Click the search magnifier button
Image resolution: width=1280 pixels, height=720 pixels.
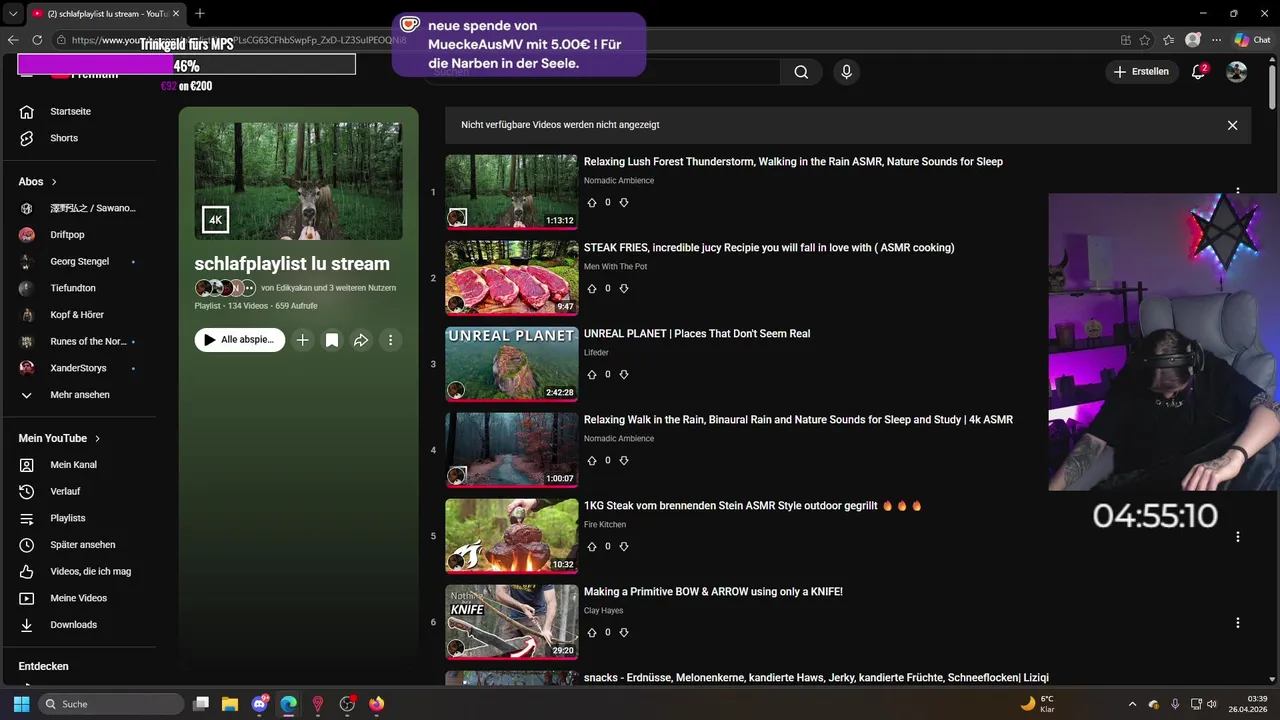[x=801, y=72]
